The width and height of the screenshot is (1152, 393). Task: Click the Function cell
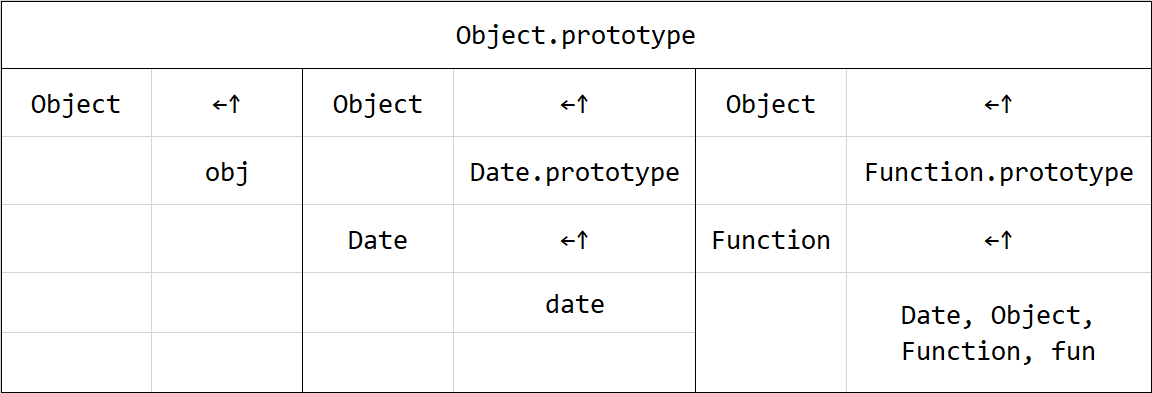point(771,239)
